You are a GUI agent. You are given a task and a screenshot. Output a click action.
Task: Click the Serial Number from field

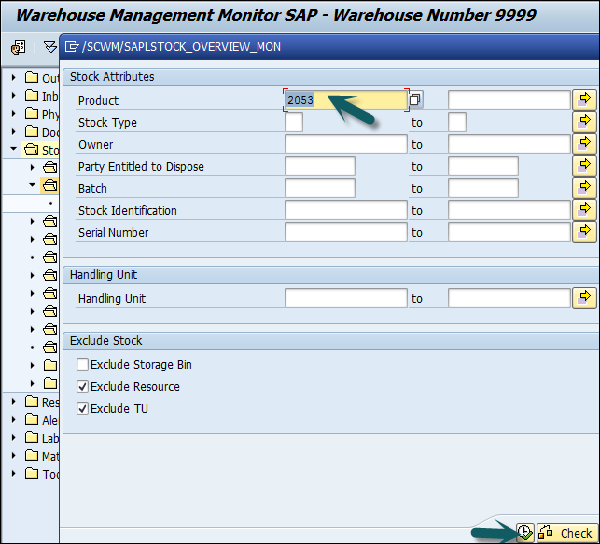click(x=346, y=232)
